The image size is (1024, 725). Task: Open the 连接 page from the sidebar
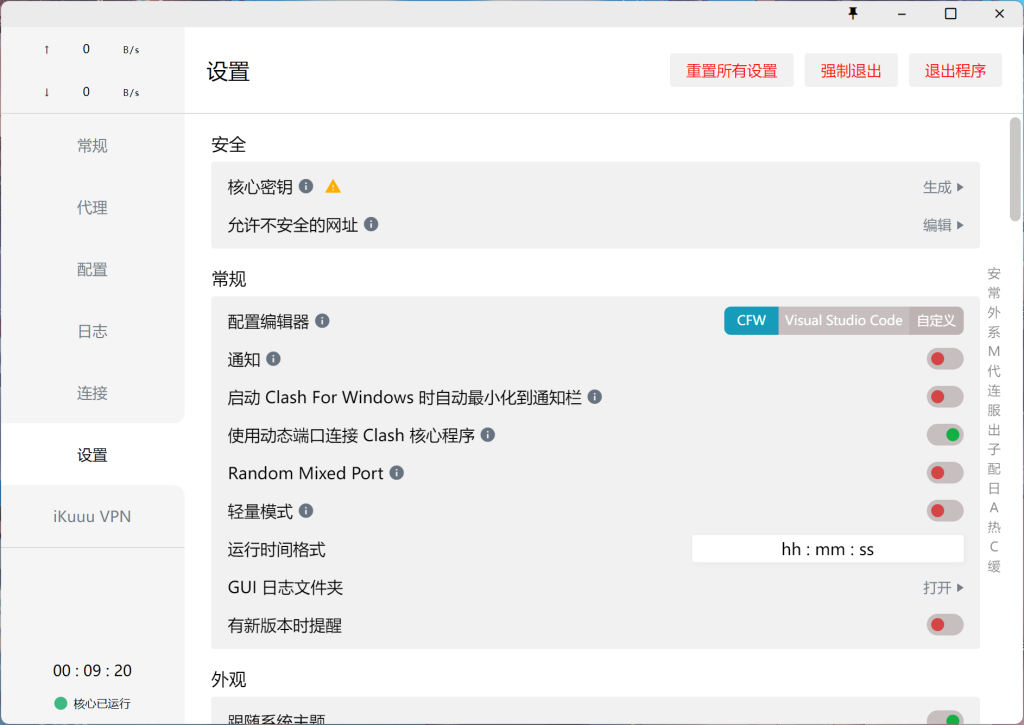point(92,392)
